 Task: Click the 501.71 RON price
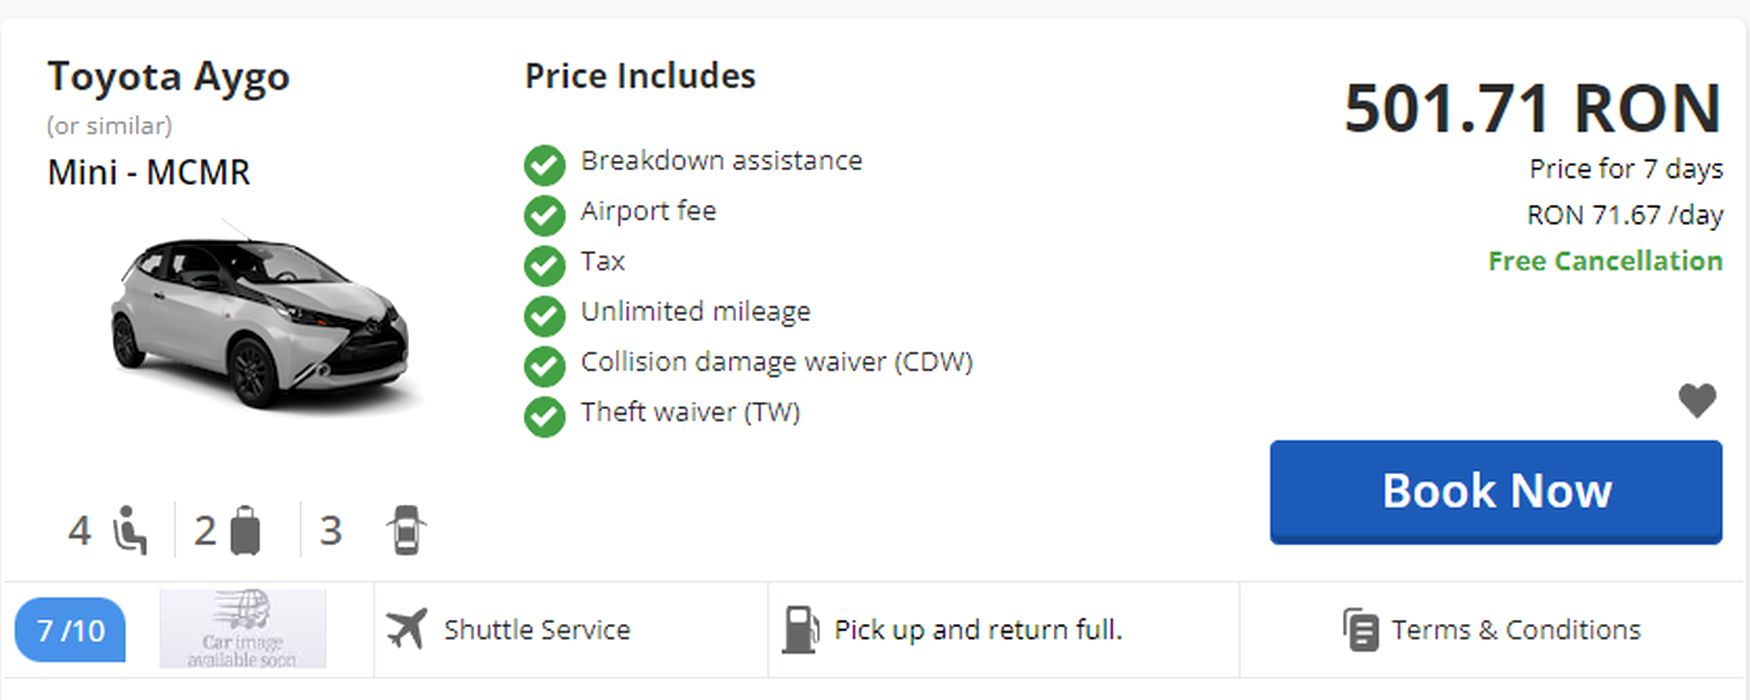[1532, 108]
